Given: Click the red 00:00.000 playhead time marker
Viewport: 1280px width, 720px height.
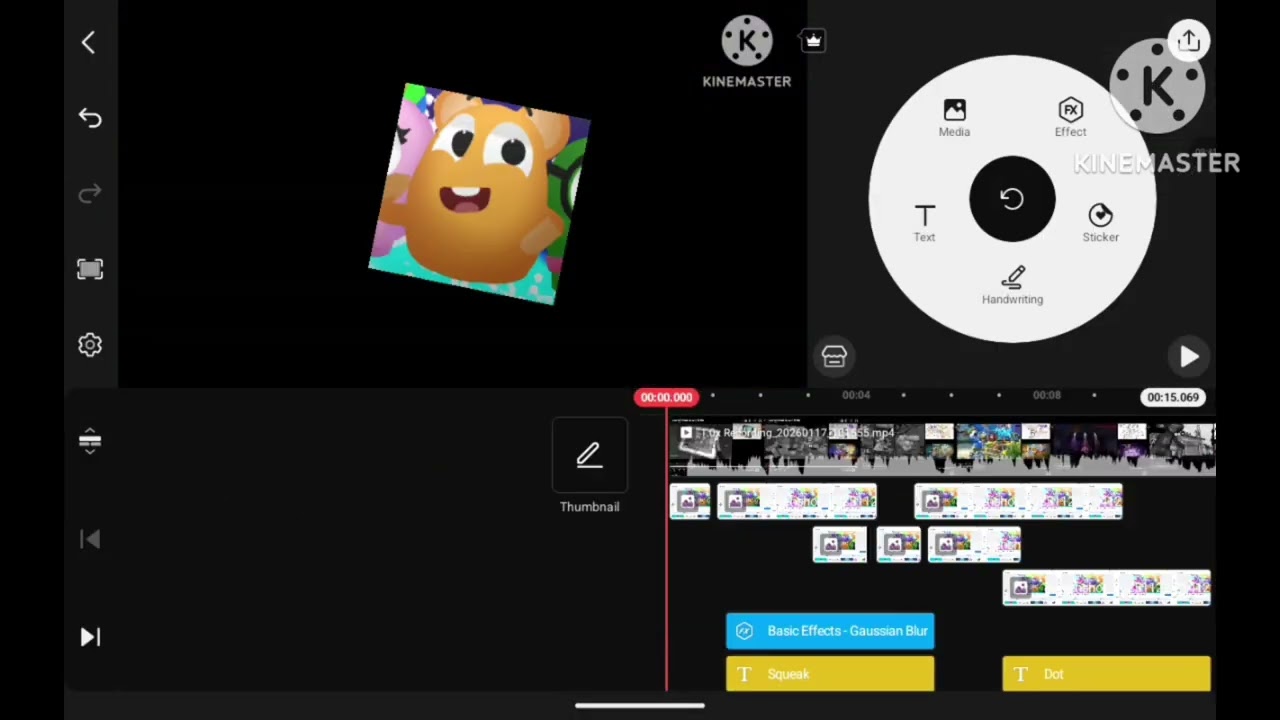Looking at the screenshot, I should coord(666,397).
